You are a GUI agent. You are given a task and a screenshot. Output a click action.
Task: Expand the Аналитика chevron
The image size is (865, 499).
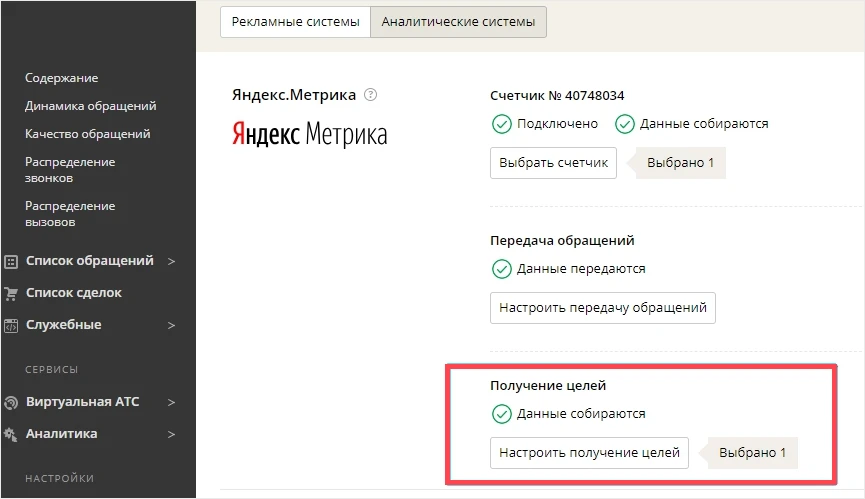(x=171, y=434)
